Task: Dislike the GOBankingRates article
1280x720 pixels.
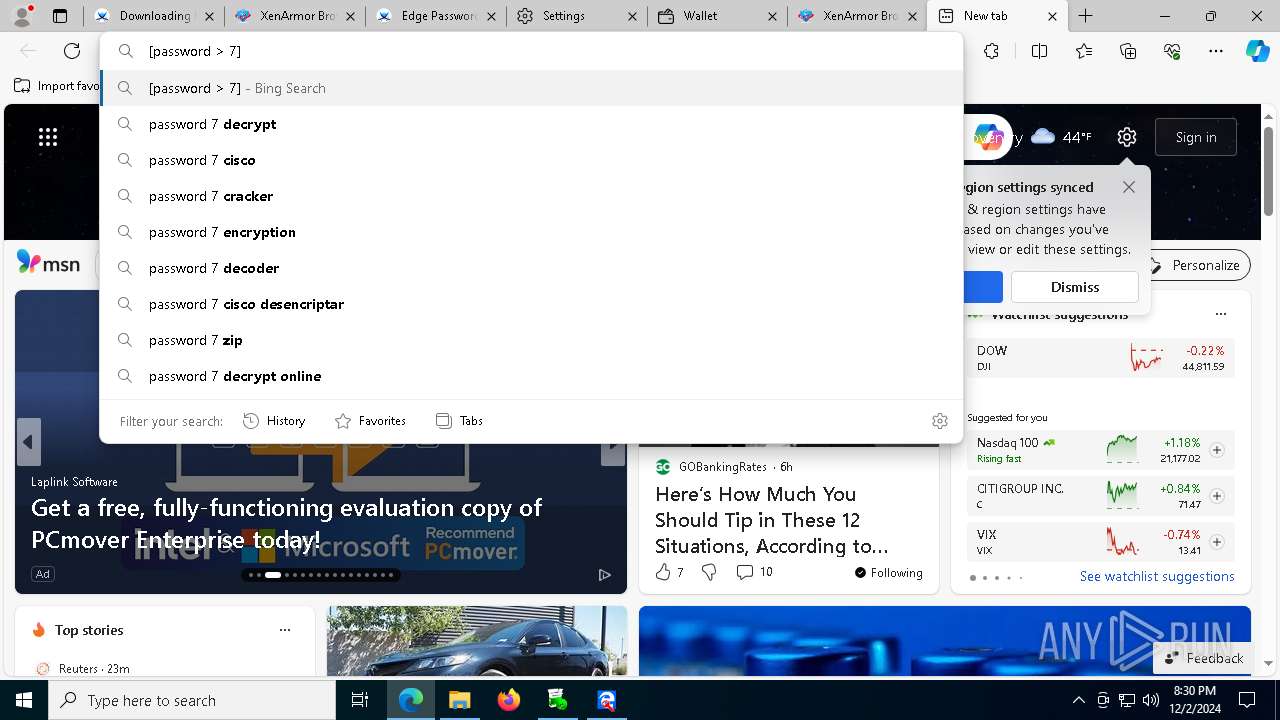Action: [x=709, y=572]
